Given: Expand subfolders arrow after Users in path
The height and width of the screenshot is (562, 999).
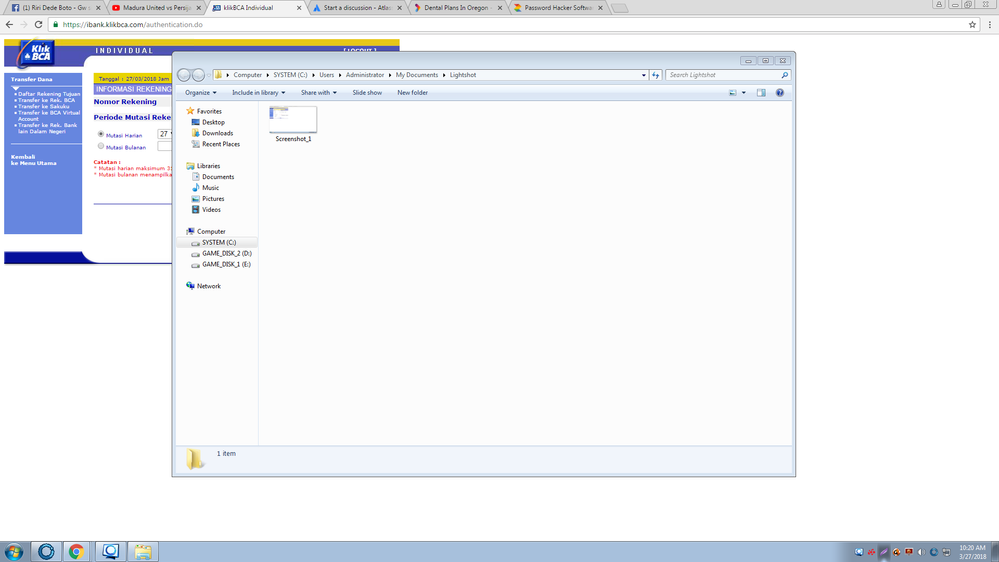Looking at the screenshot, I should [340, 75].
